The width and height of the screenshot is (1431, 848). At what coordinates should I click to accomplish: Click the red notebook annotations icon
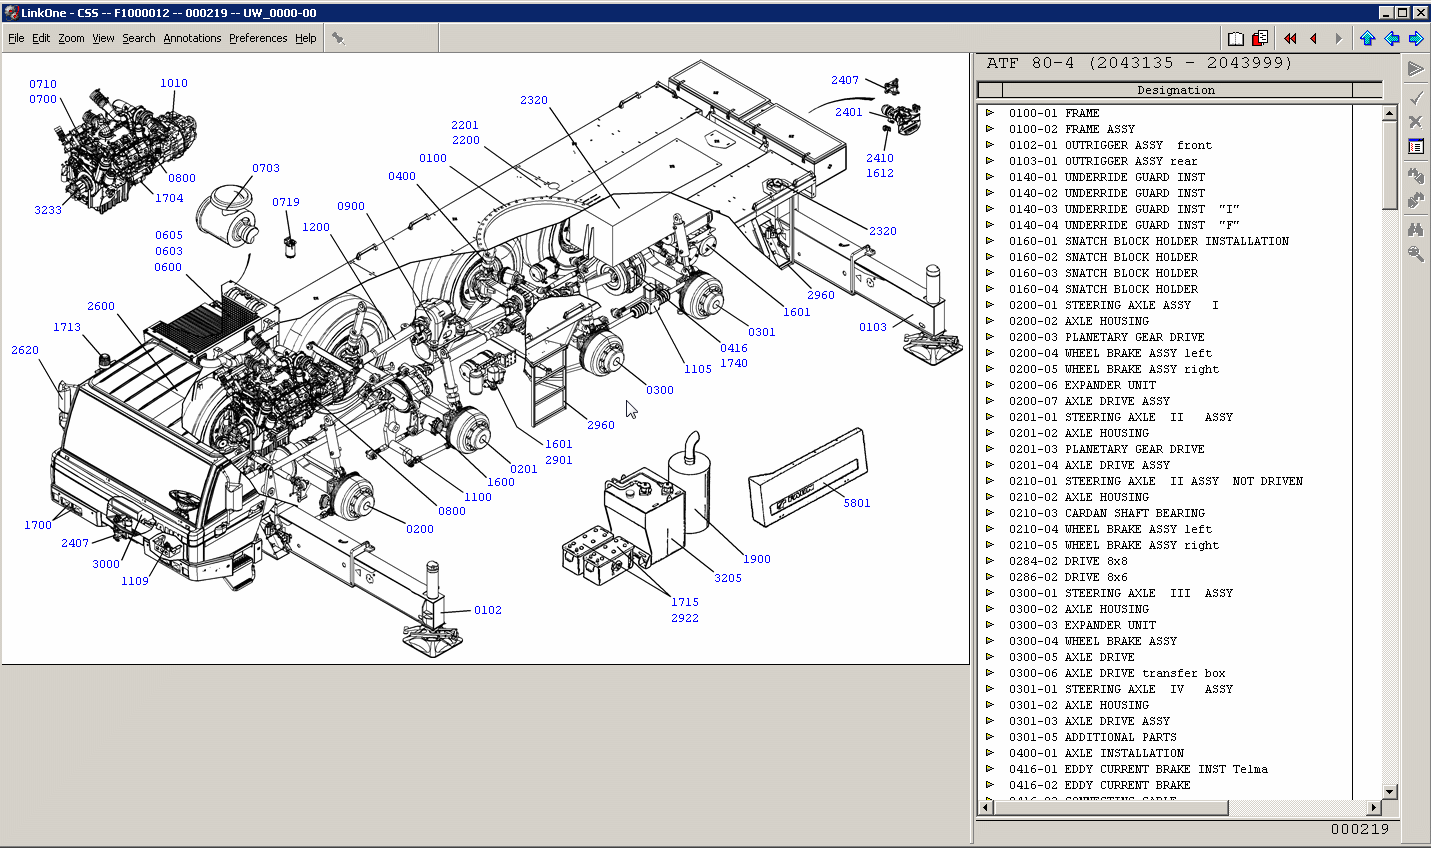click(1258, 37)
